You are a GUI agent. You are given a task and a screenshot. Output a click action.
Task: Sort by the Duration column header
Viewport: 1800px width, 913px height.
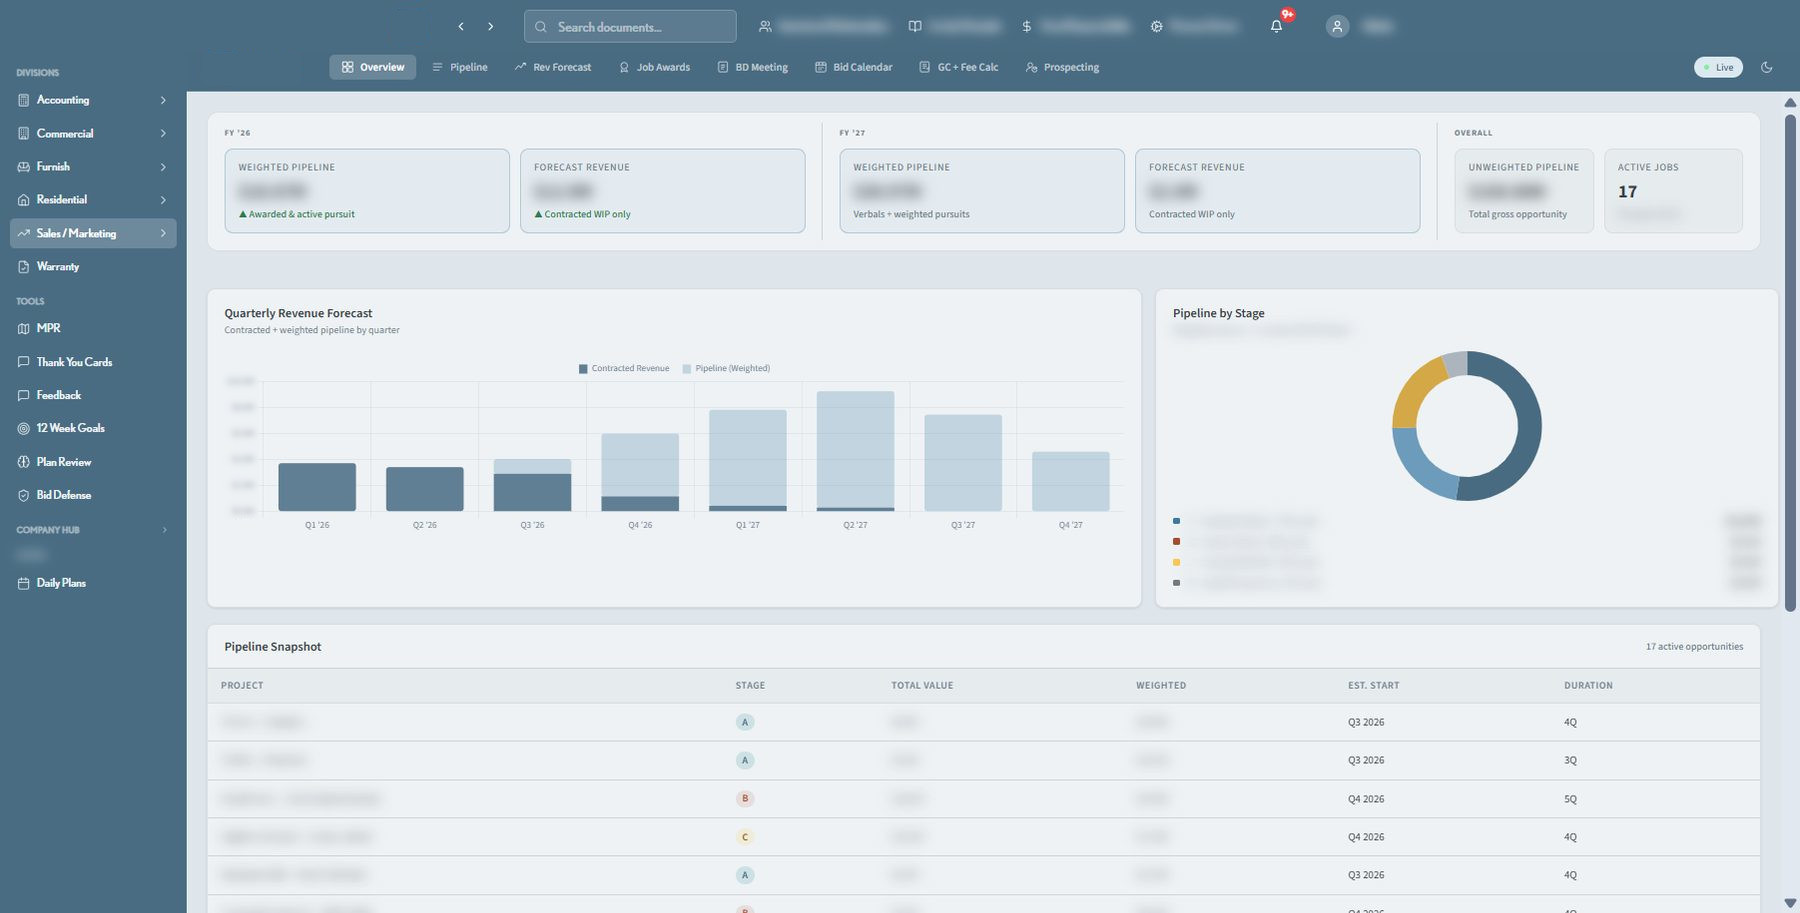[x=1588, y=685]
